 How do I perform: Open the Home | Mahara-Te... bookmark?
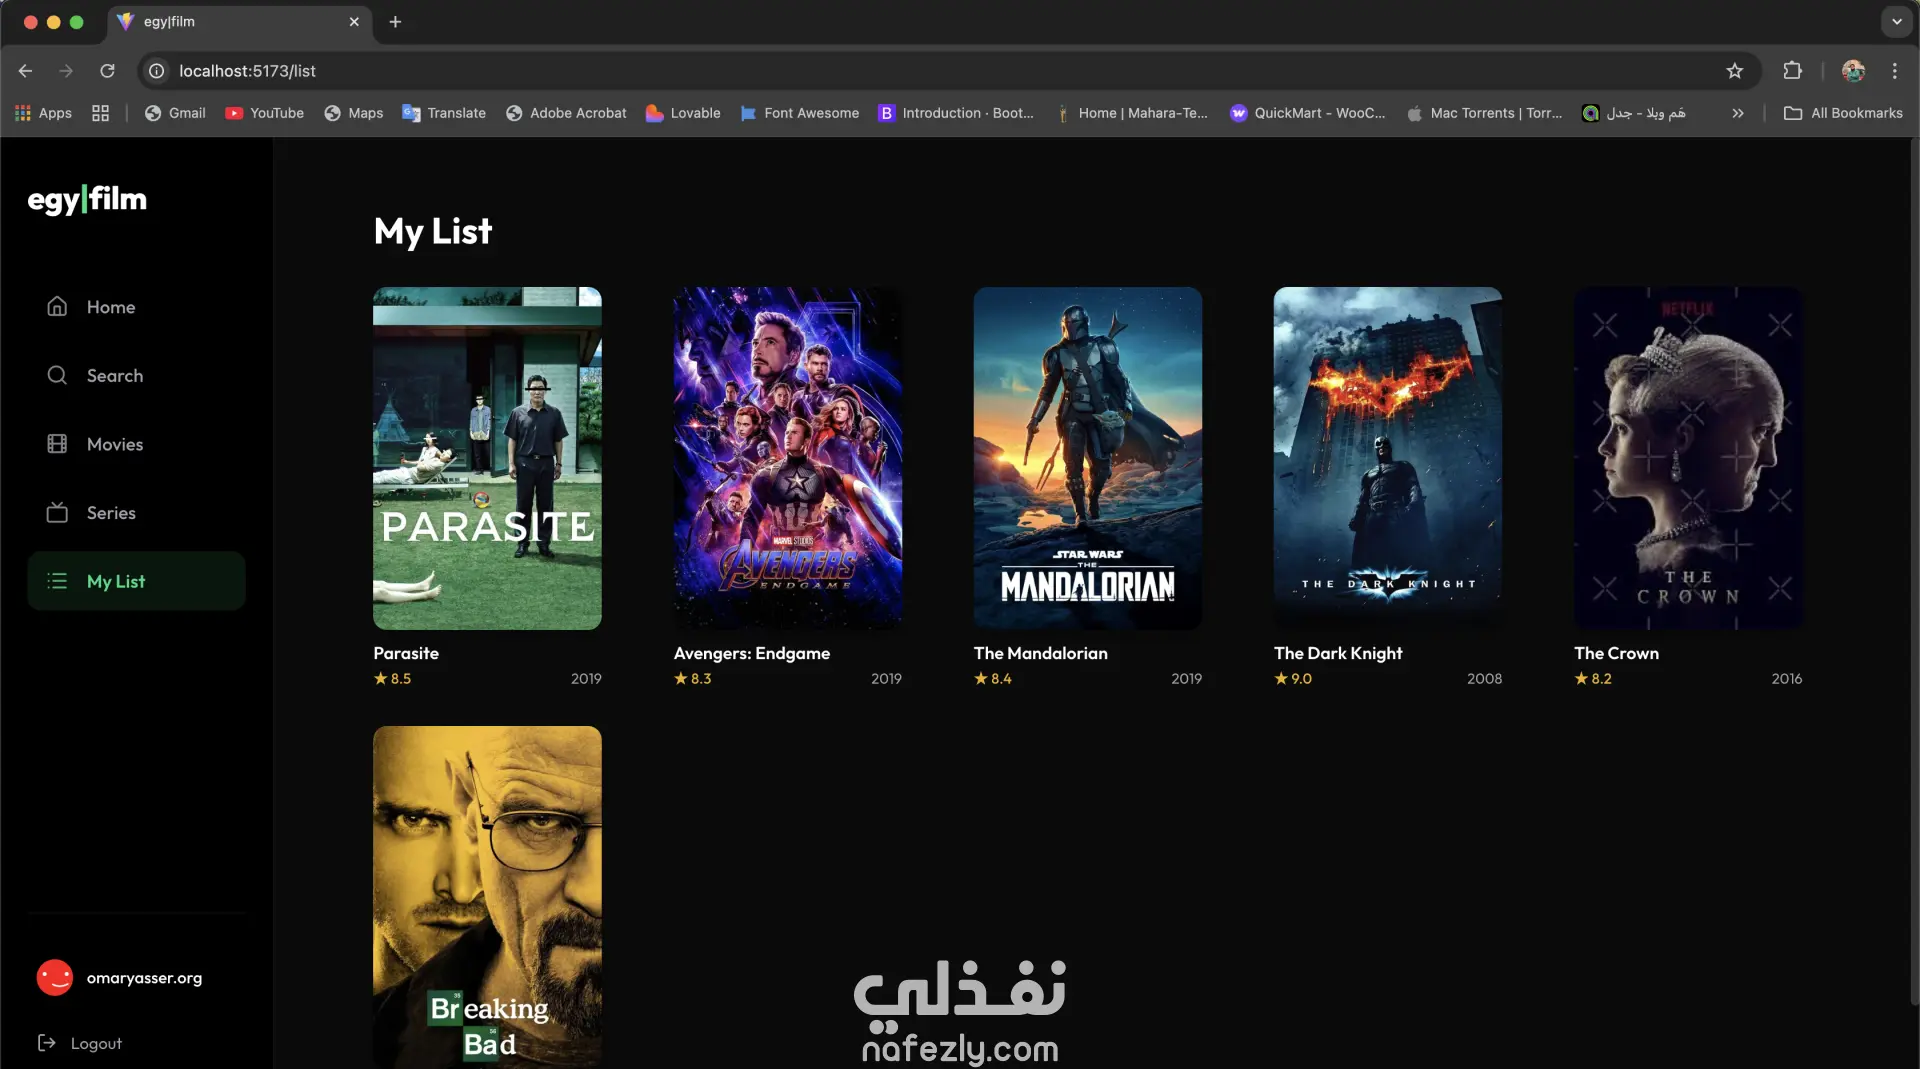point(1132,113)
